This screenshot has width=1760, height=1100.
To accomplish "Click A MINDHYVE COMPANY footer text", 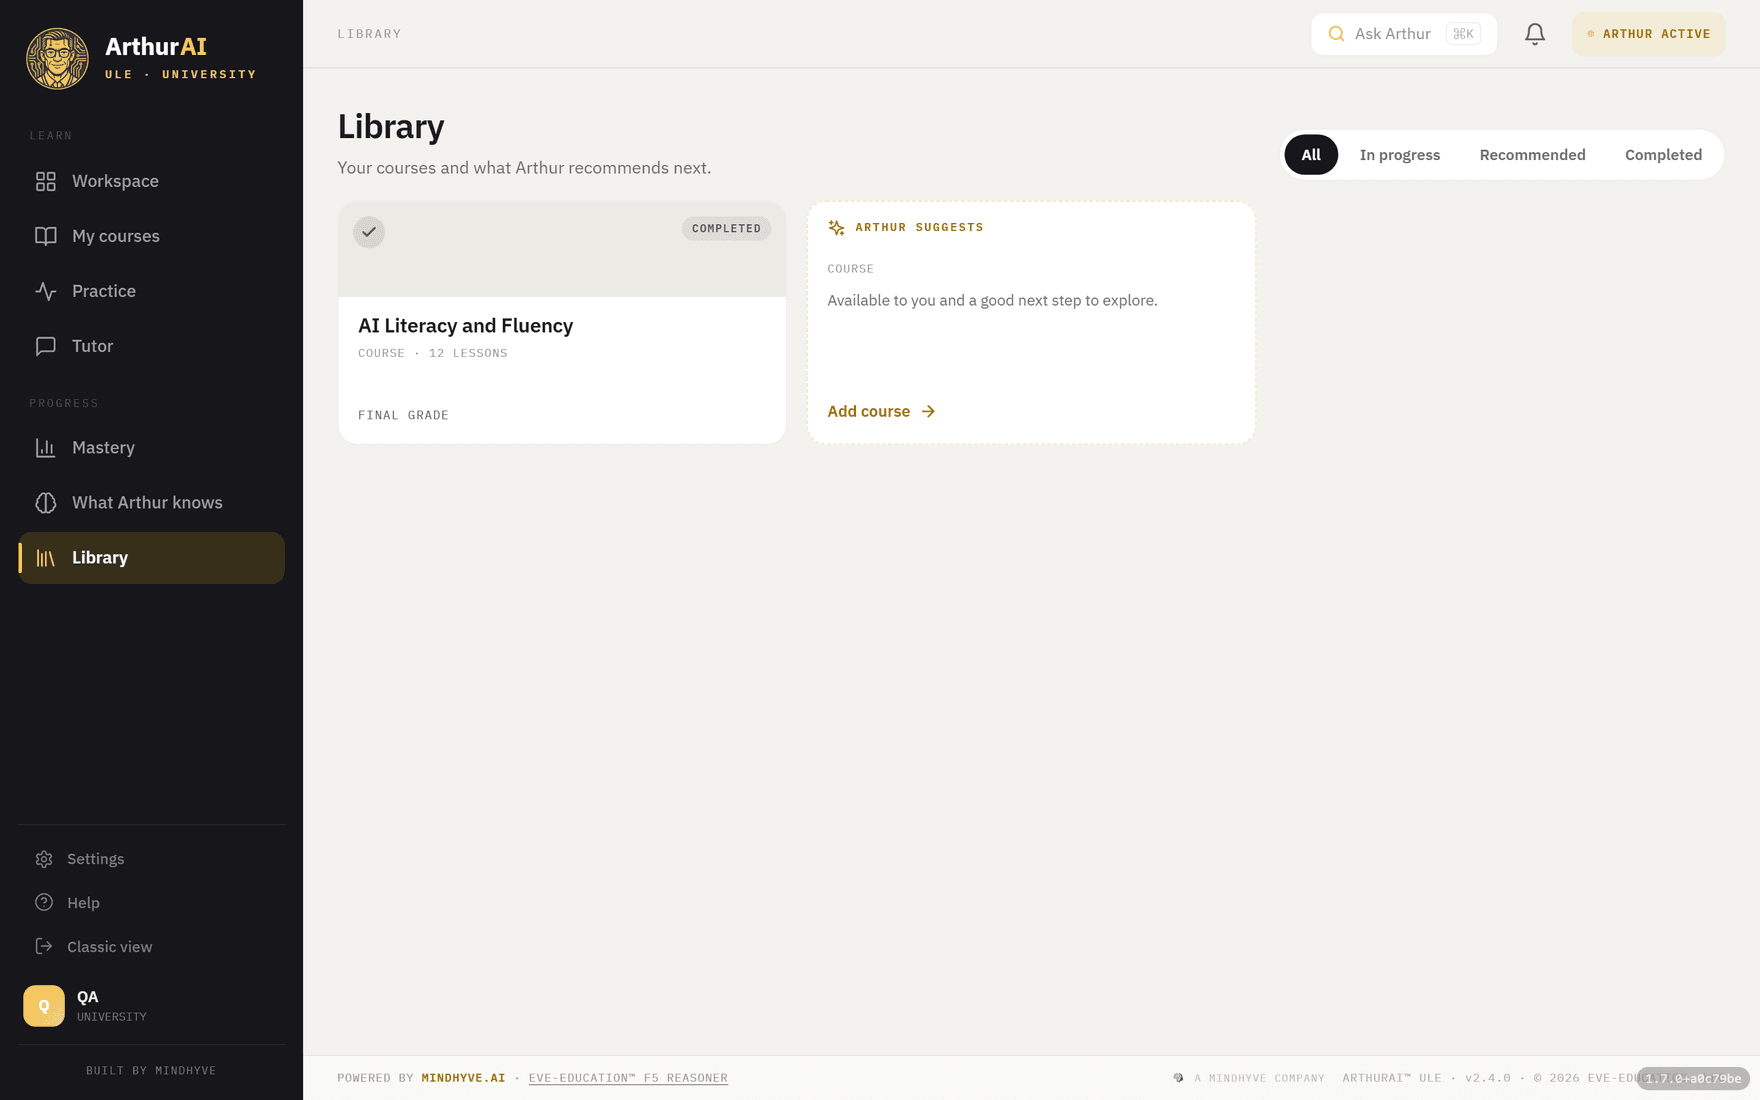I will pyautogui.click(x=1259, y=1078).
